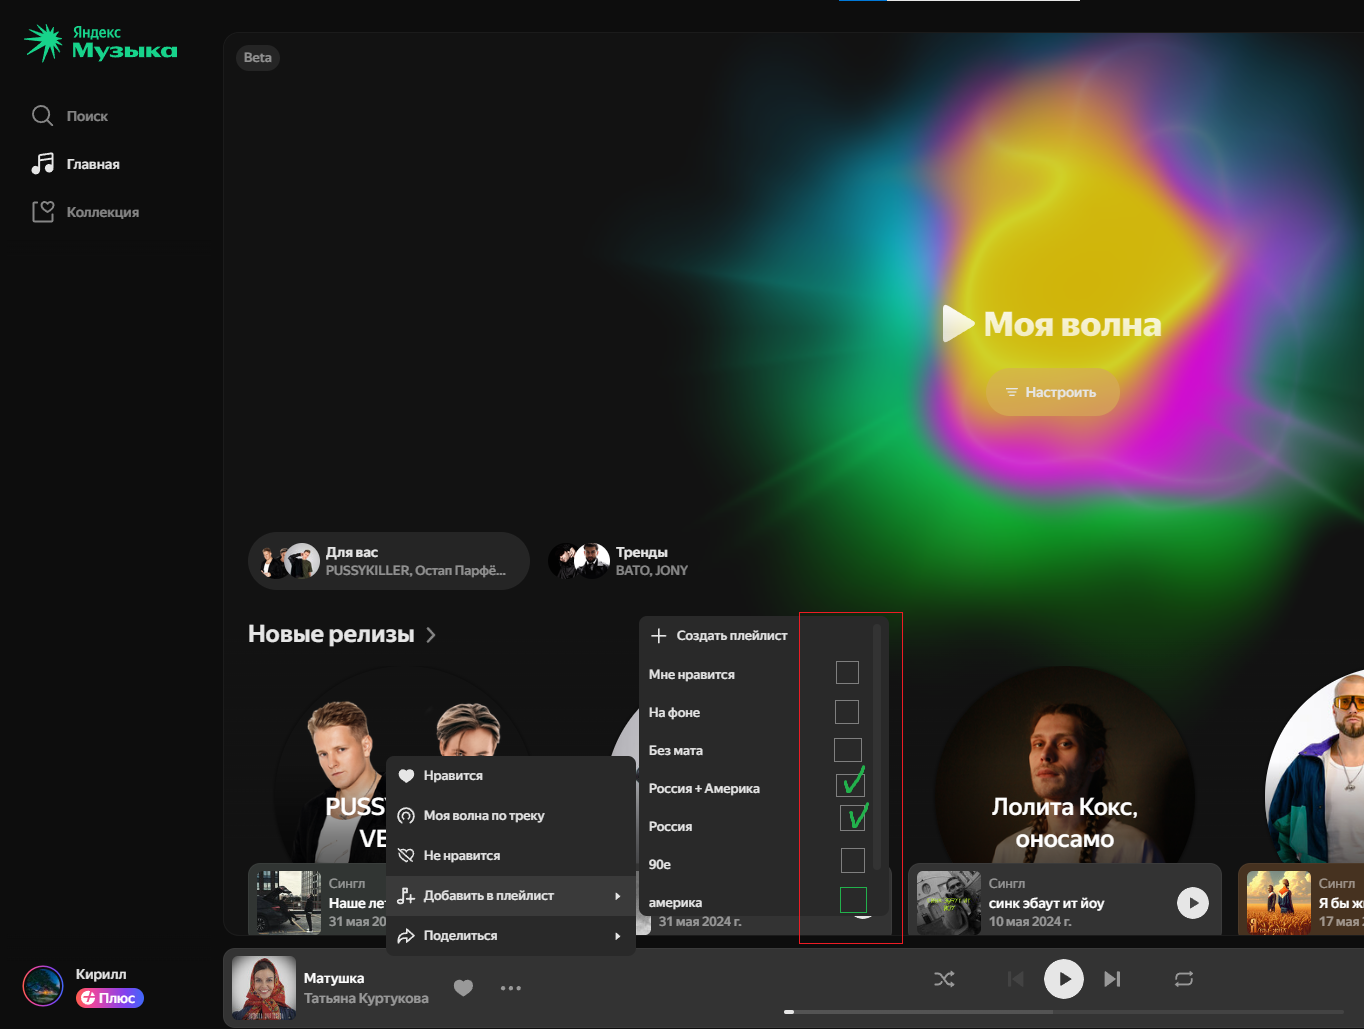
Task: Click the Моя волна title text
Action: (1073, 324)
